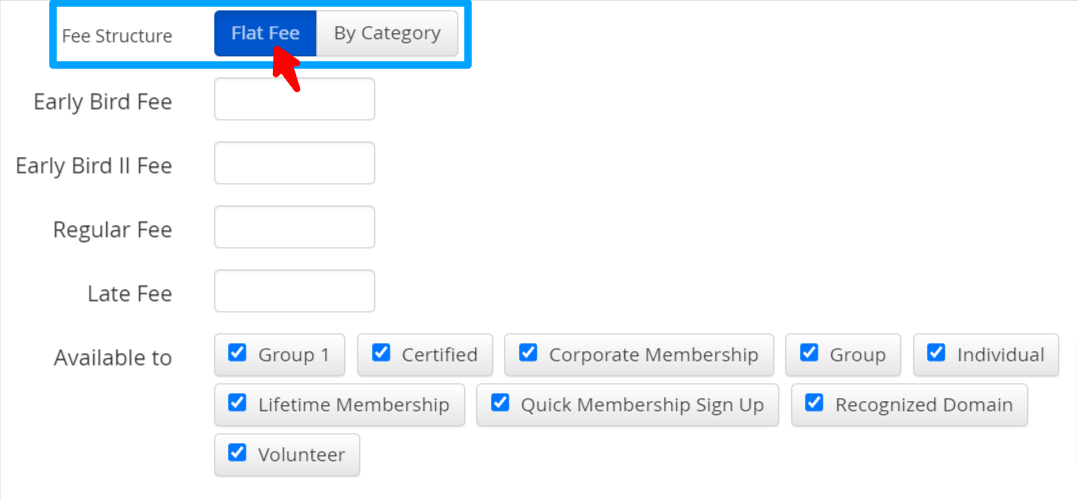Uncheck the Group 1 checkbox
The width and height of the screenshot is (1078, 500).
tap(237, 353)
